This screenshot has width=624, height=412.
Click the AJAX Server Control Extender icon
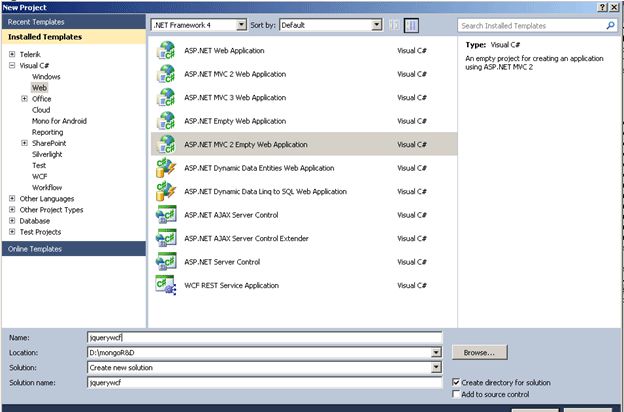166,238
